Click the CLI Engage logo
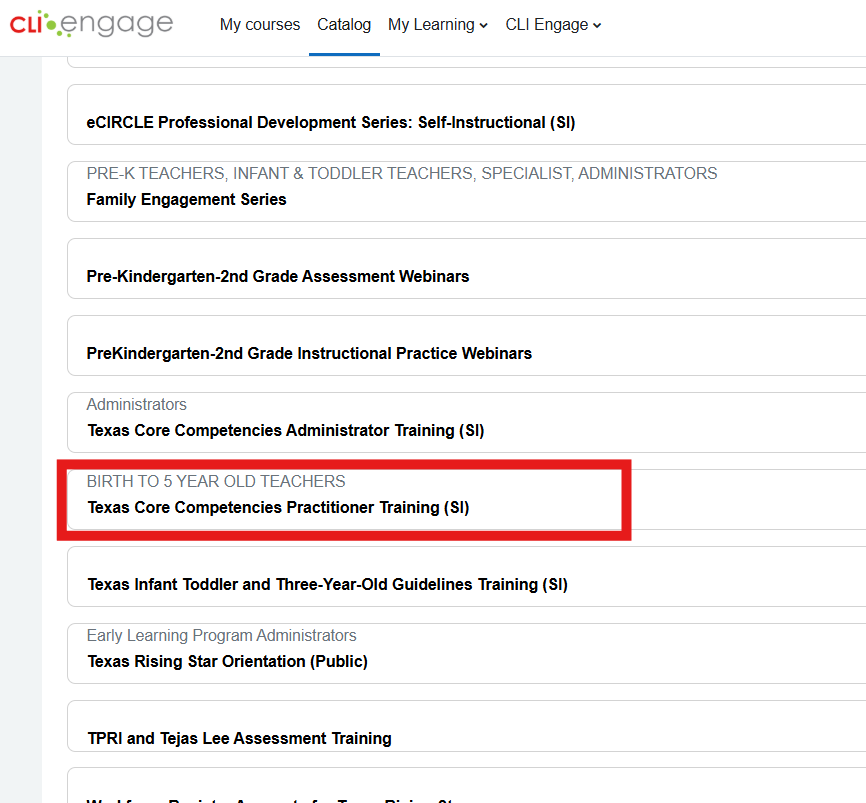Viewport: 866px width, 803px height. coord(91,24)
